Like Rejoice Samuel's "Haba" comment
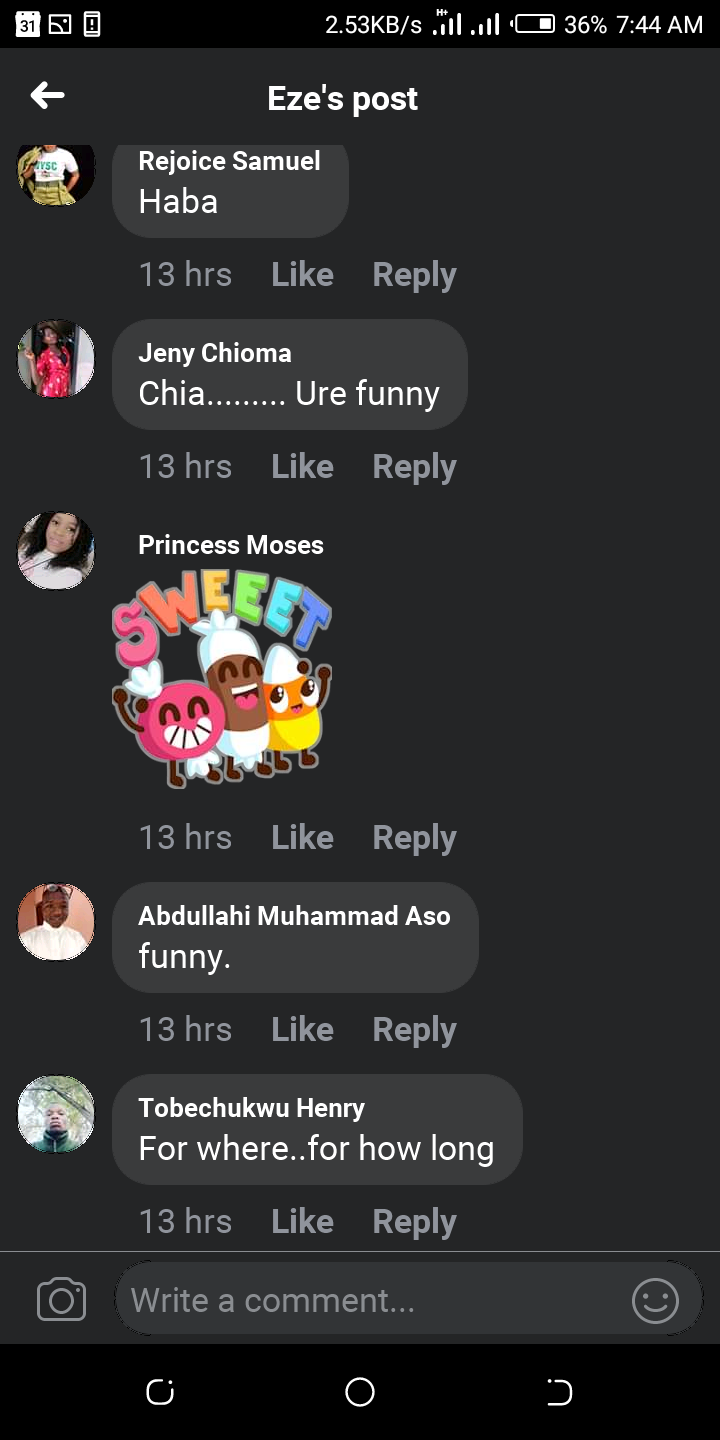Image resolution: width=720 pixels, height=1440 pixels. (302, 275)
